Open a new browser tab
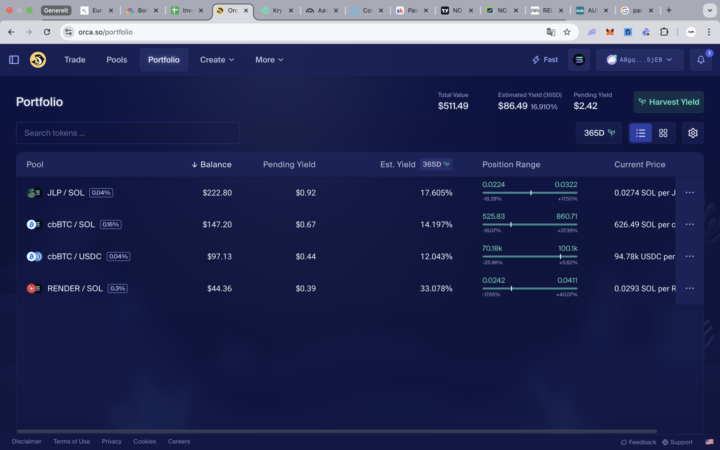This screenshot has height=450, width=720. coord(669,10)
